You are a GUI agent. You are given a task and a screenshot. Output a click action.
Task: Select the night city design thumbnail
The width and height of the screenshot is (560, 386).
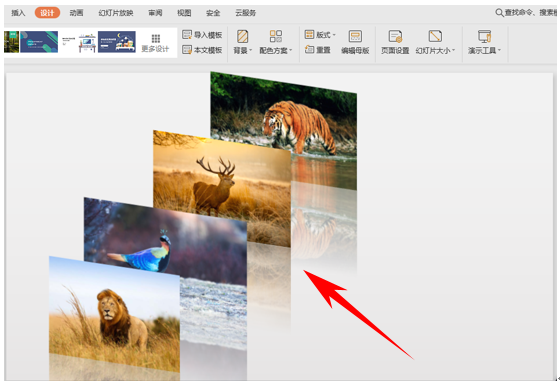tap(117, 42)
